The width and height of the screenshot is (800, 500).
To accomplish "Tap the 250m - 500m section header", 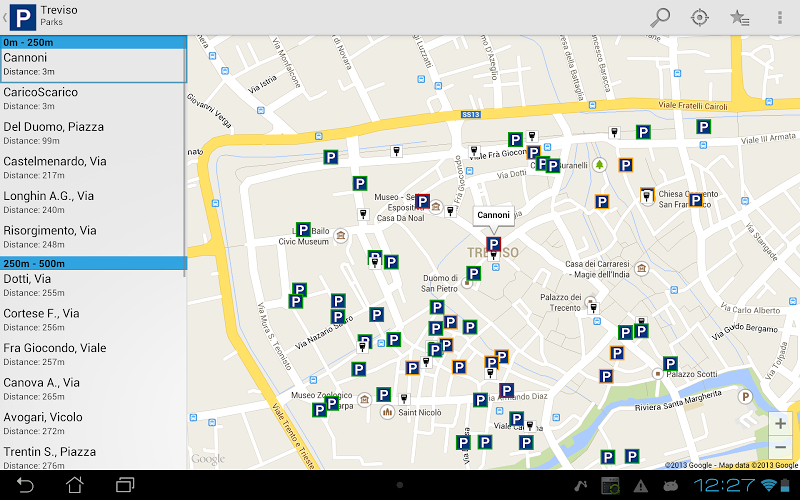I will click(x=93, y=263).
